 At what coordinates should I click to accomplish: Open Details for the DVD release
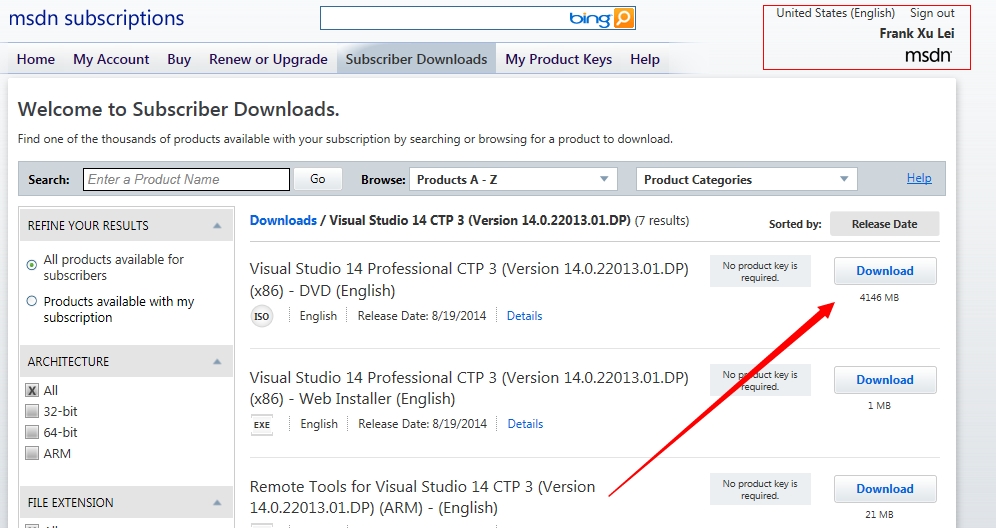524,316
